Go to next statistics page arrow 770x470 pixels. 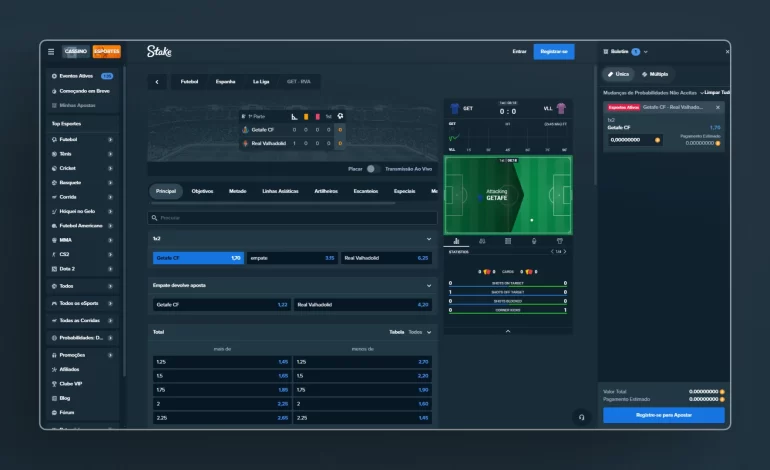(565, 251)
